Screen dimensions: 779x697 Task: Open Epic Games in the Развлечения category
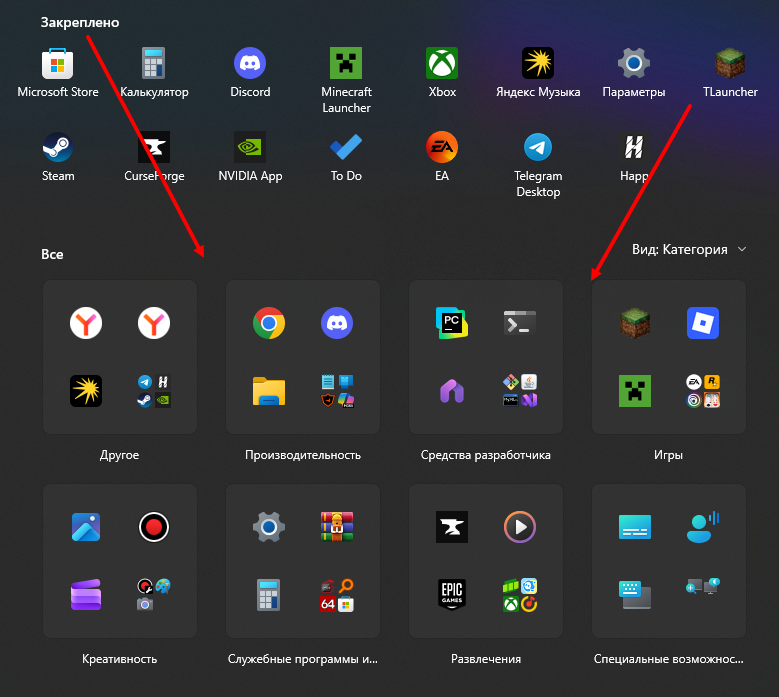click(452, 595)
